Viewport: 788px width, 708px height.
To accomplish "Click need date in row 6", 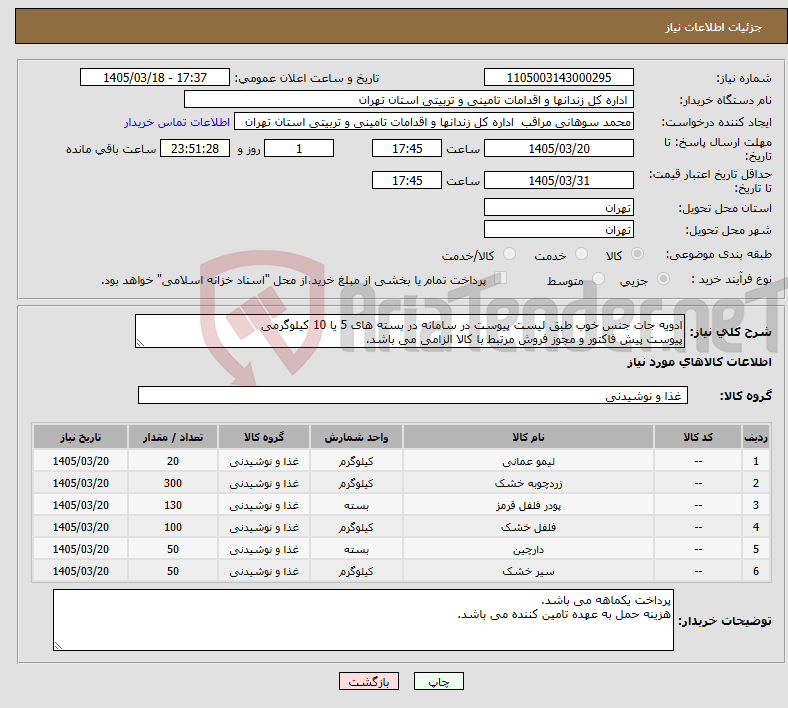I will (x=80, y=572).
